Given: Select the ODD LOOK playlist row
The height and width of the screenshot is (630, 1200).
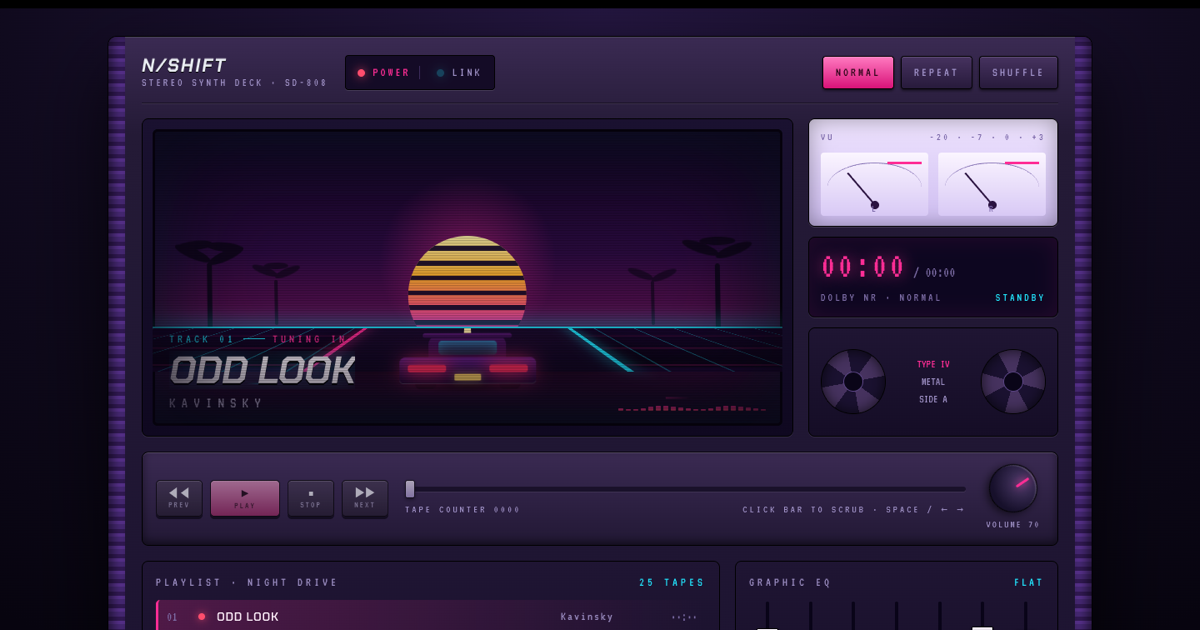Looking at the screenshot, I should click(430, 616).
